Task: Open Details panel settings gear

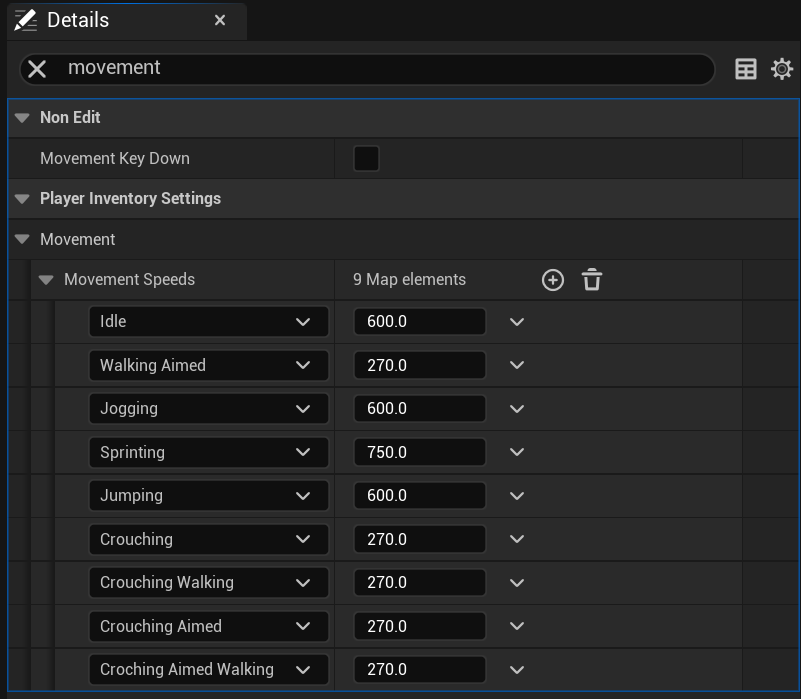Action: coord(782,68)
